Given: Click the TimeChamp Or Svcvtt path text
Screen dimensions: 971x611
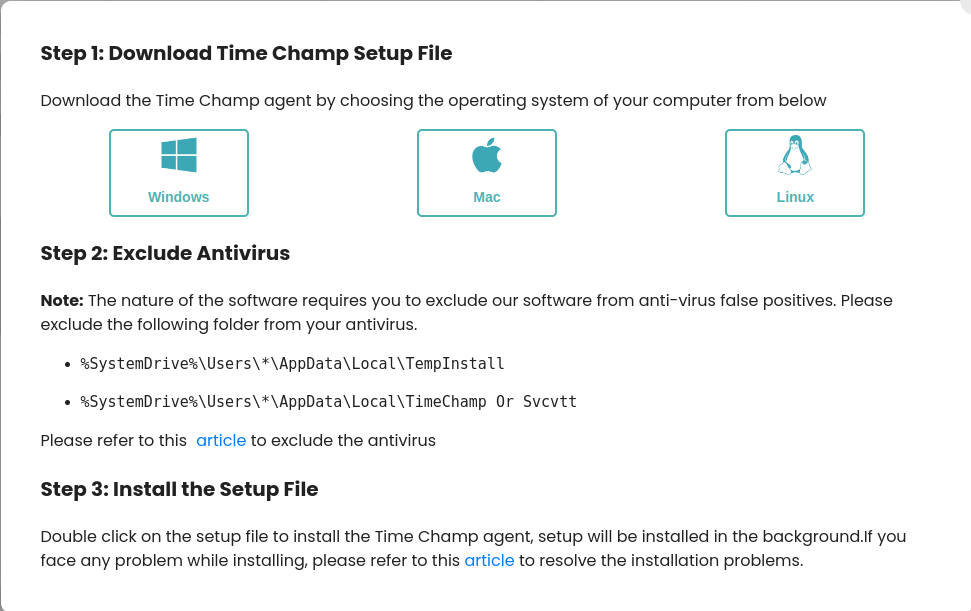Looking at the screenshot, I should point(329,402).
